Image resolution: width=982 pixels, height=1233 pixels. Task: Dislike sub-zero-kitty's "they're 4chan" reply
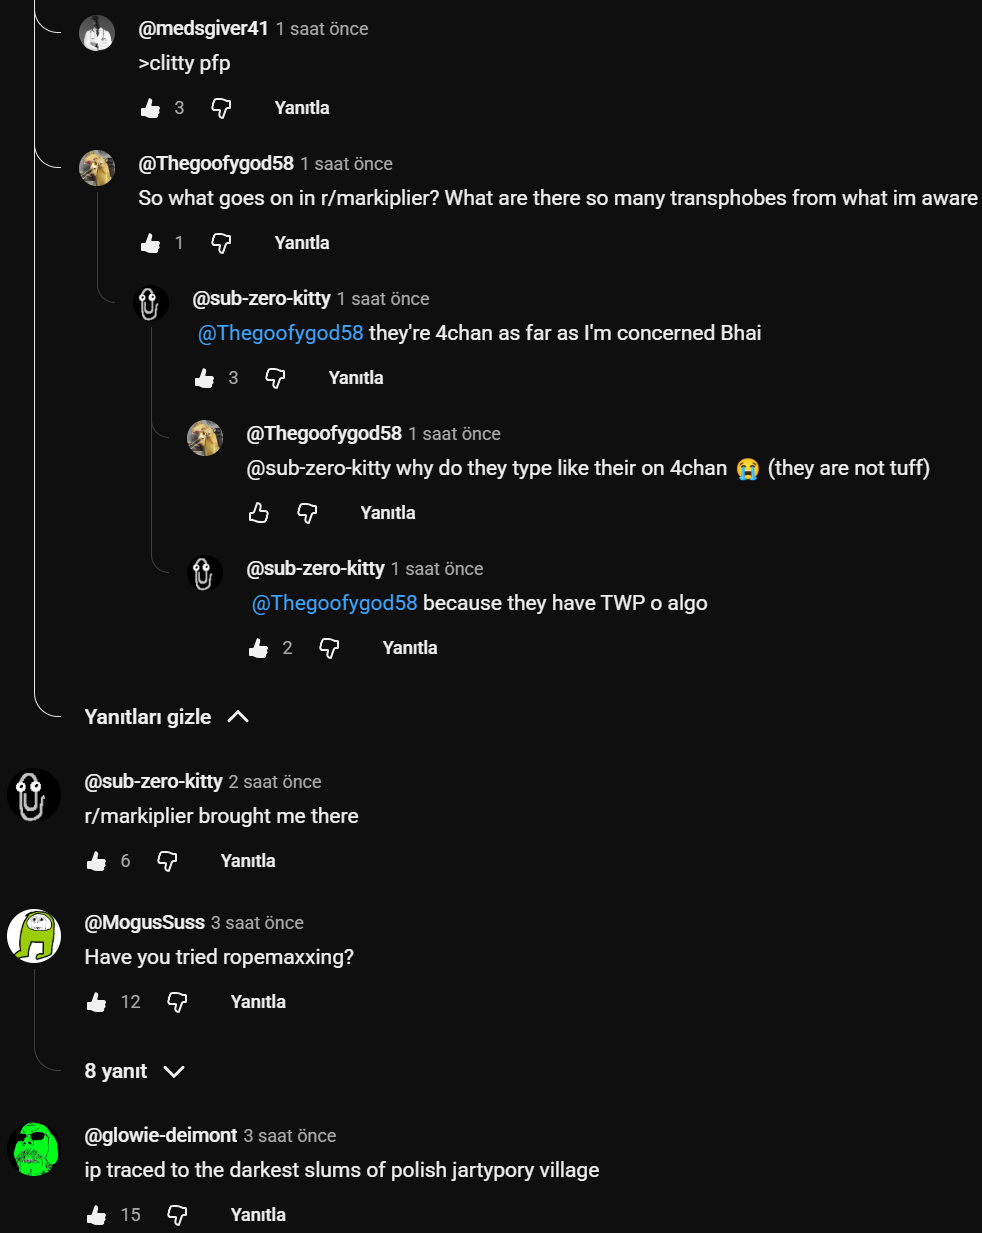(275, 378)
